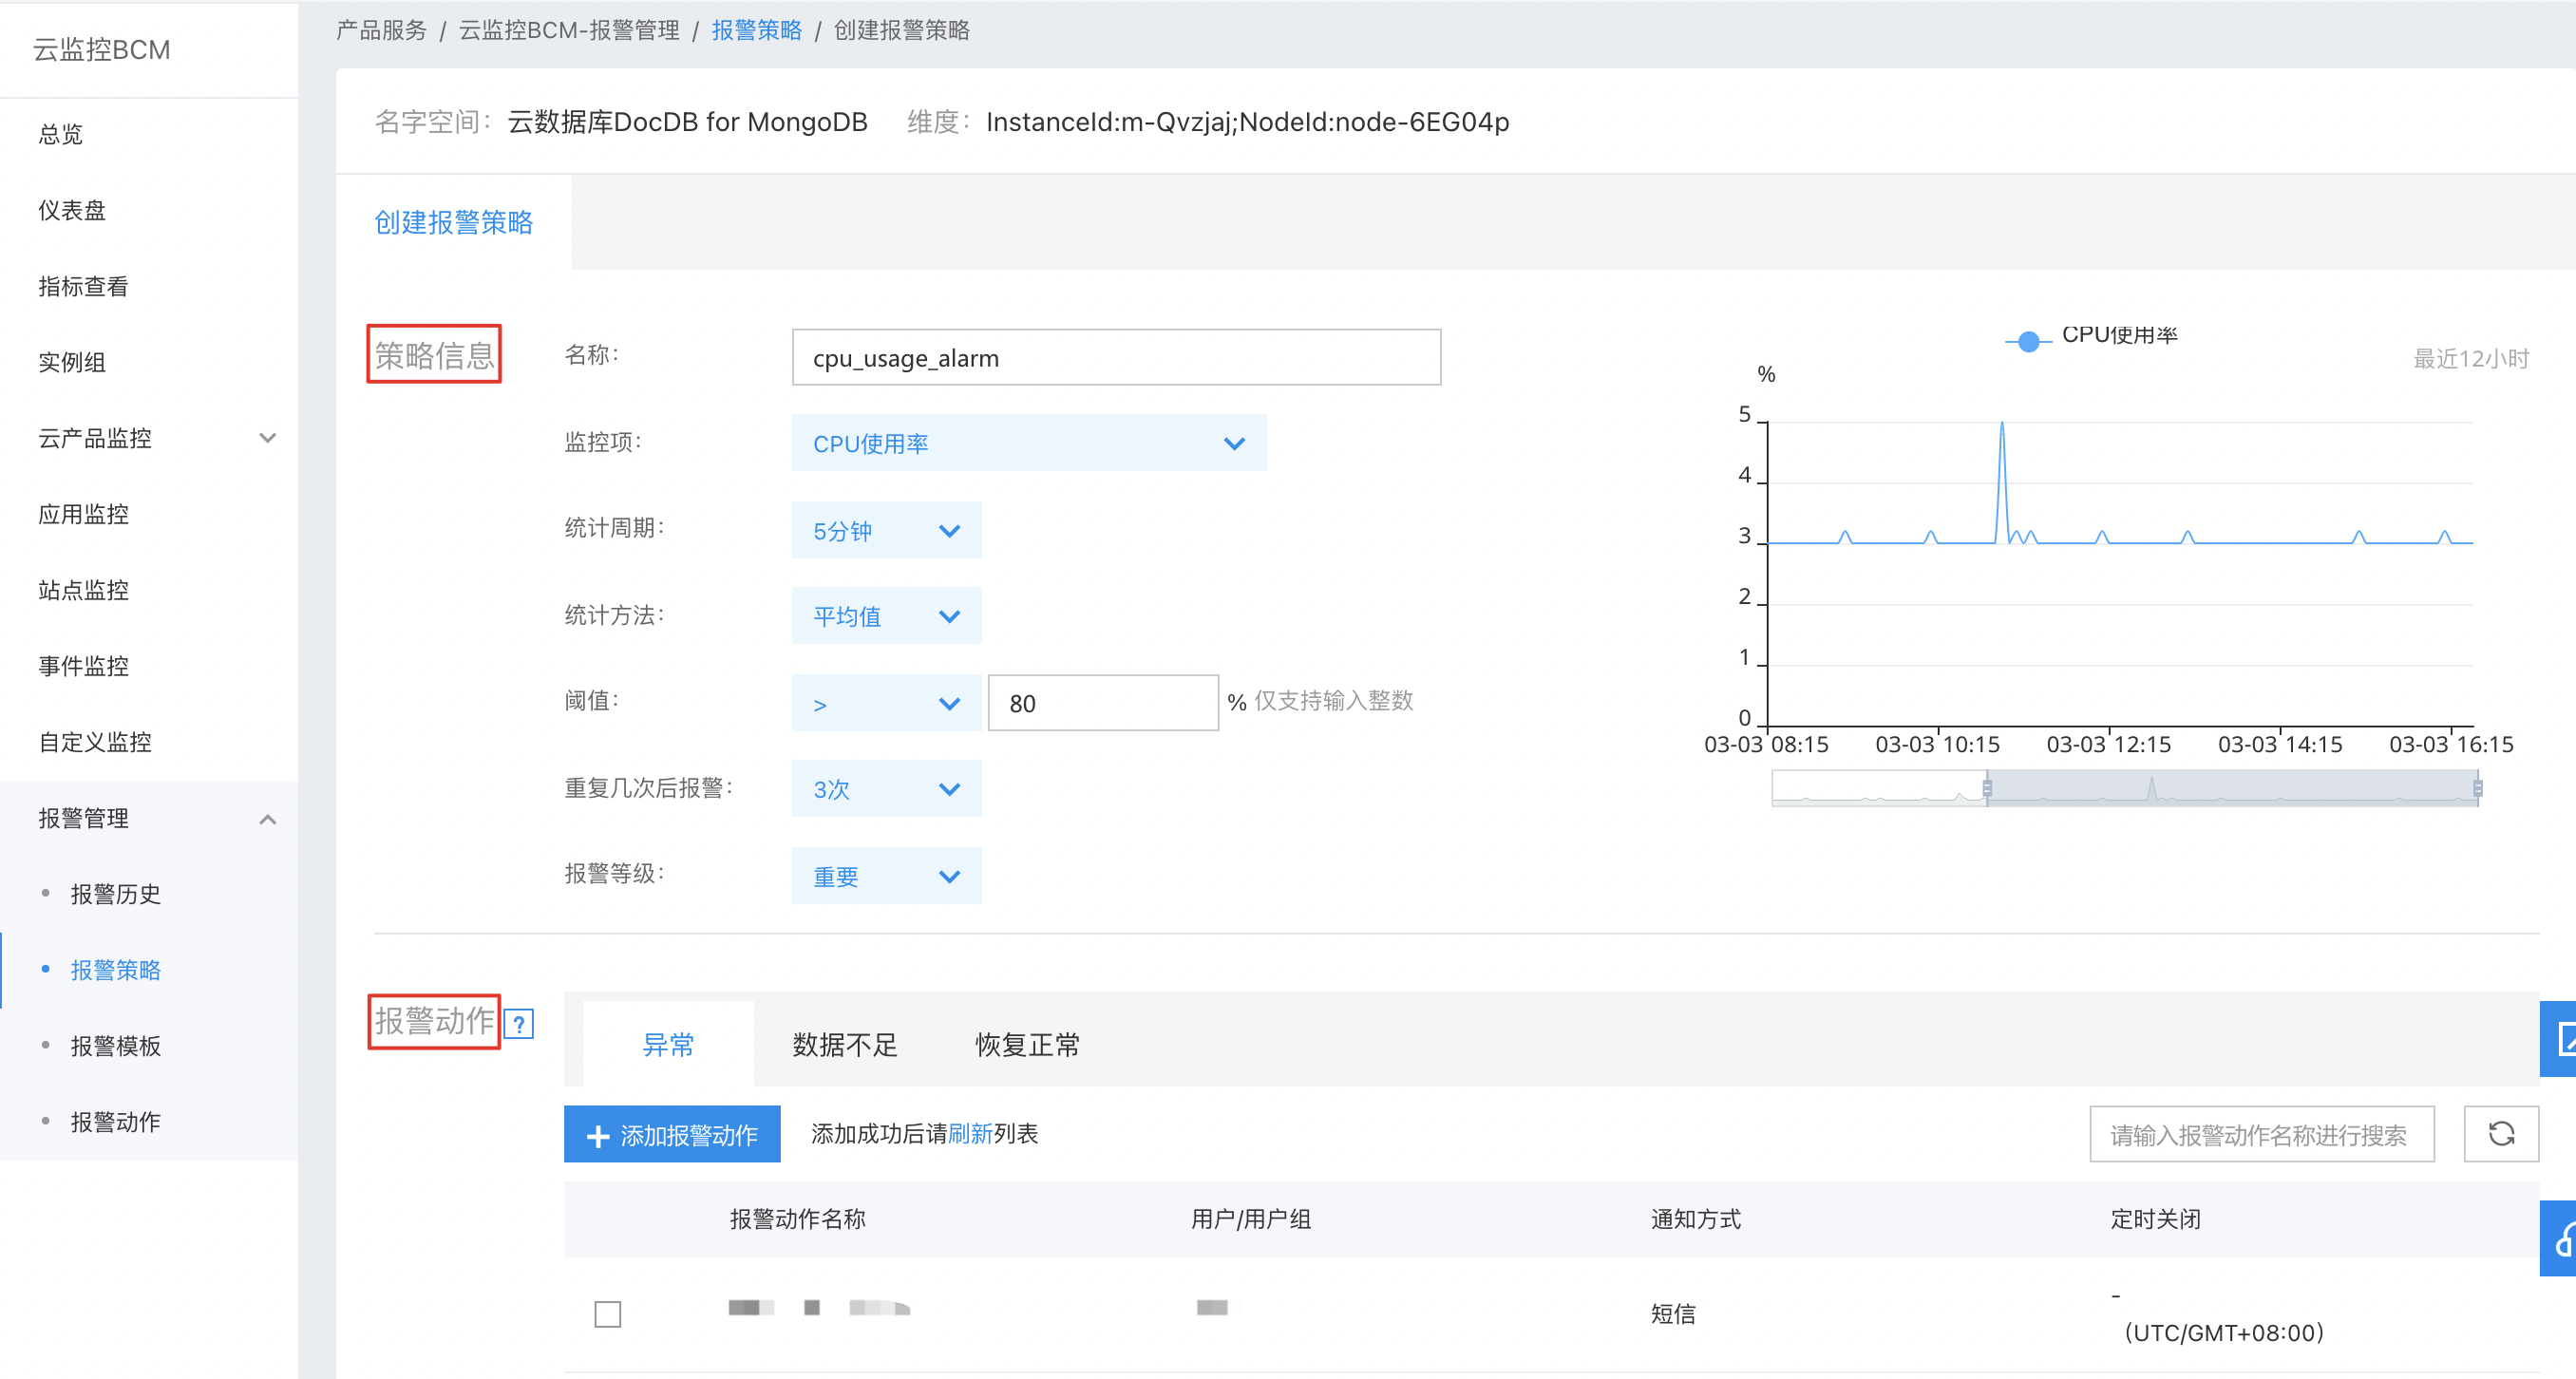The image size is (2576, 1379).
Task: Switch to the 异常 tab
Action: [x=668, y=1044]
